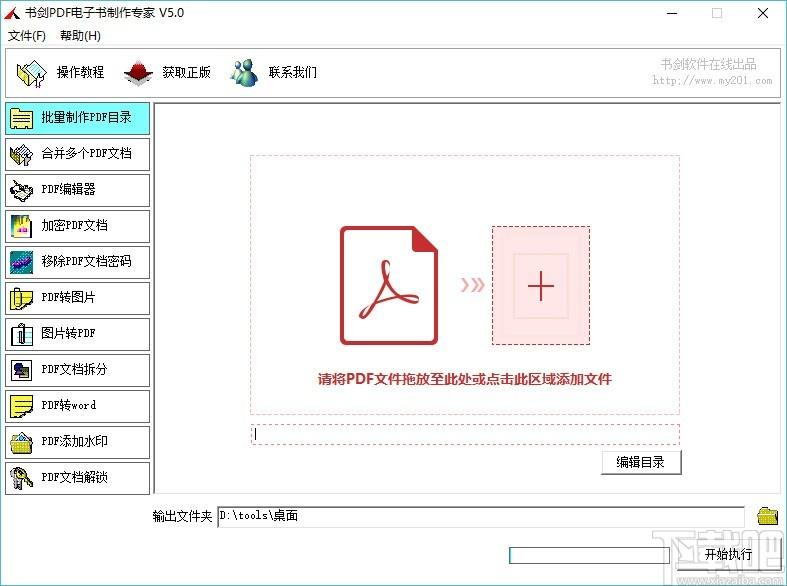
Task: Select 移除PDF文档密码 sidebar tool
Action: pyautogui.click(x=77, y=262)
